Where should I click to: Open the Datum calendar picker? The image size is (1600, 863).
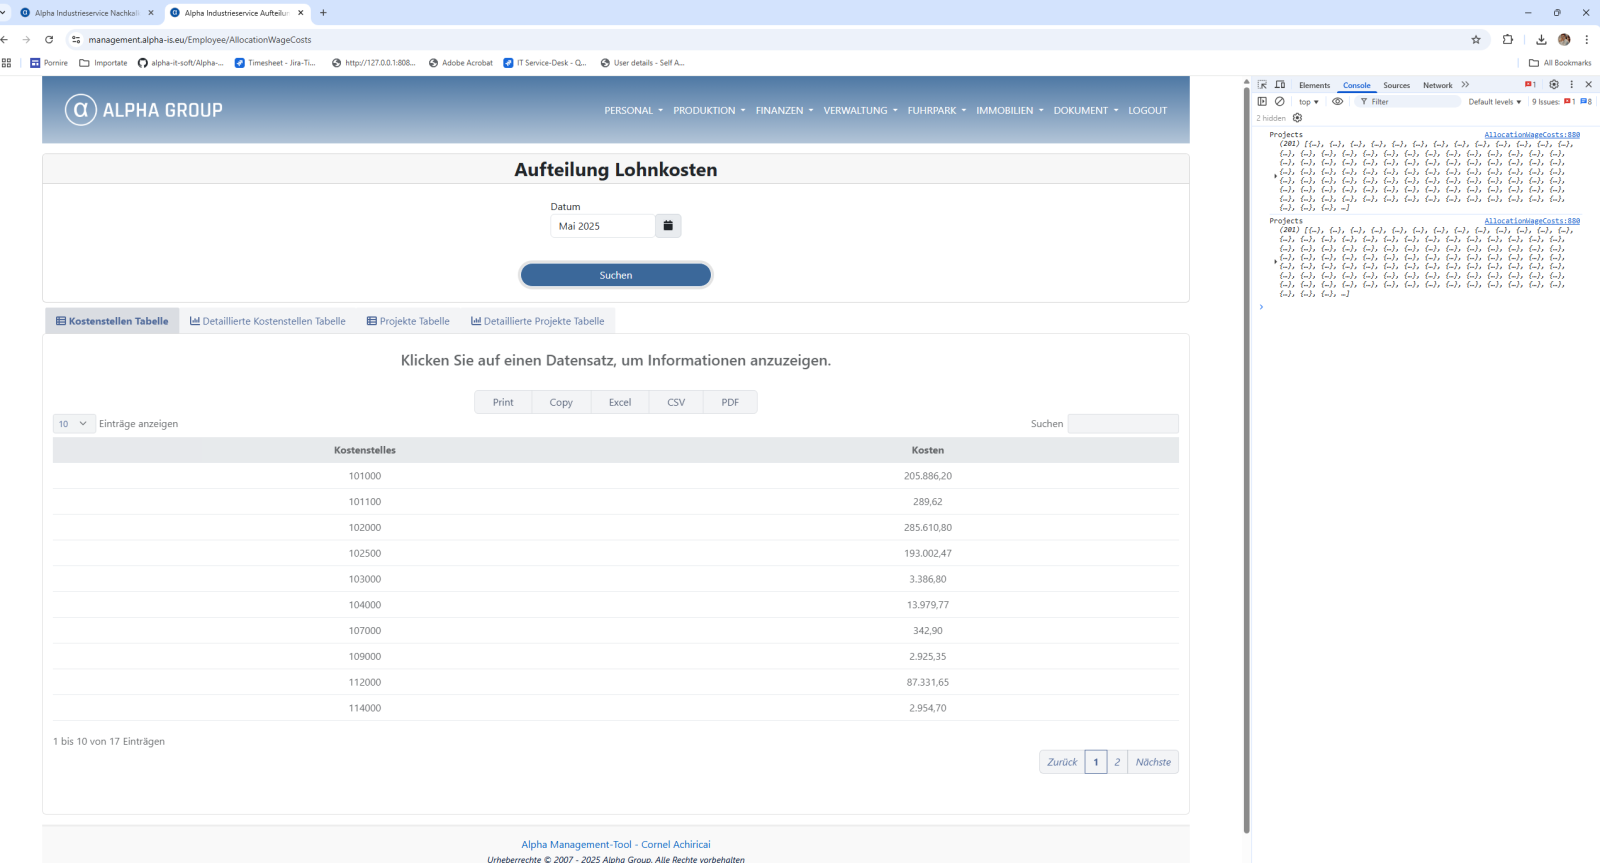(668, 226)
